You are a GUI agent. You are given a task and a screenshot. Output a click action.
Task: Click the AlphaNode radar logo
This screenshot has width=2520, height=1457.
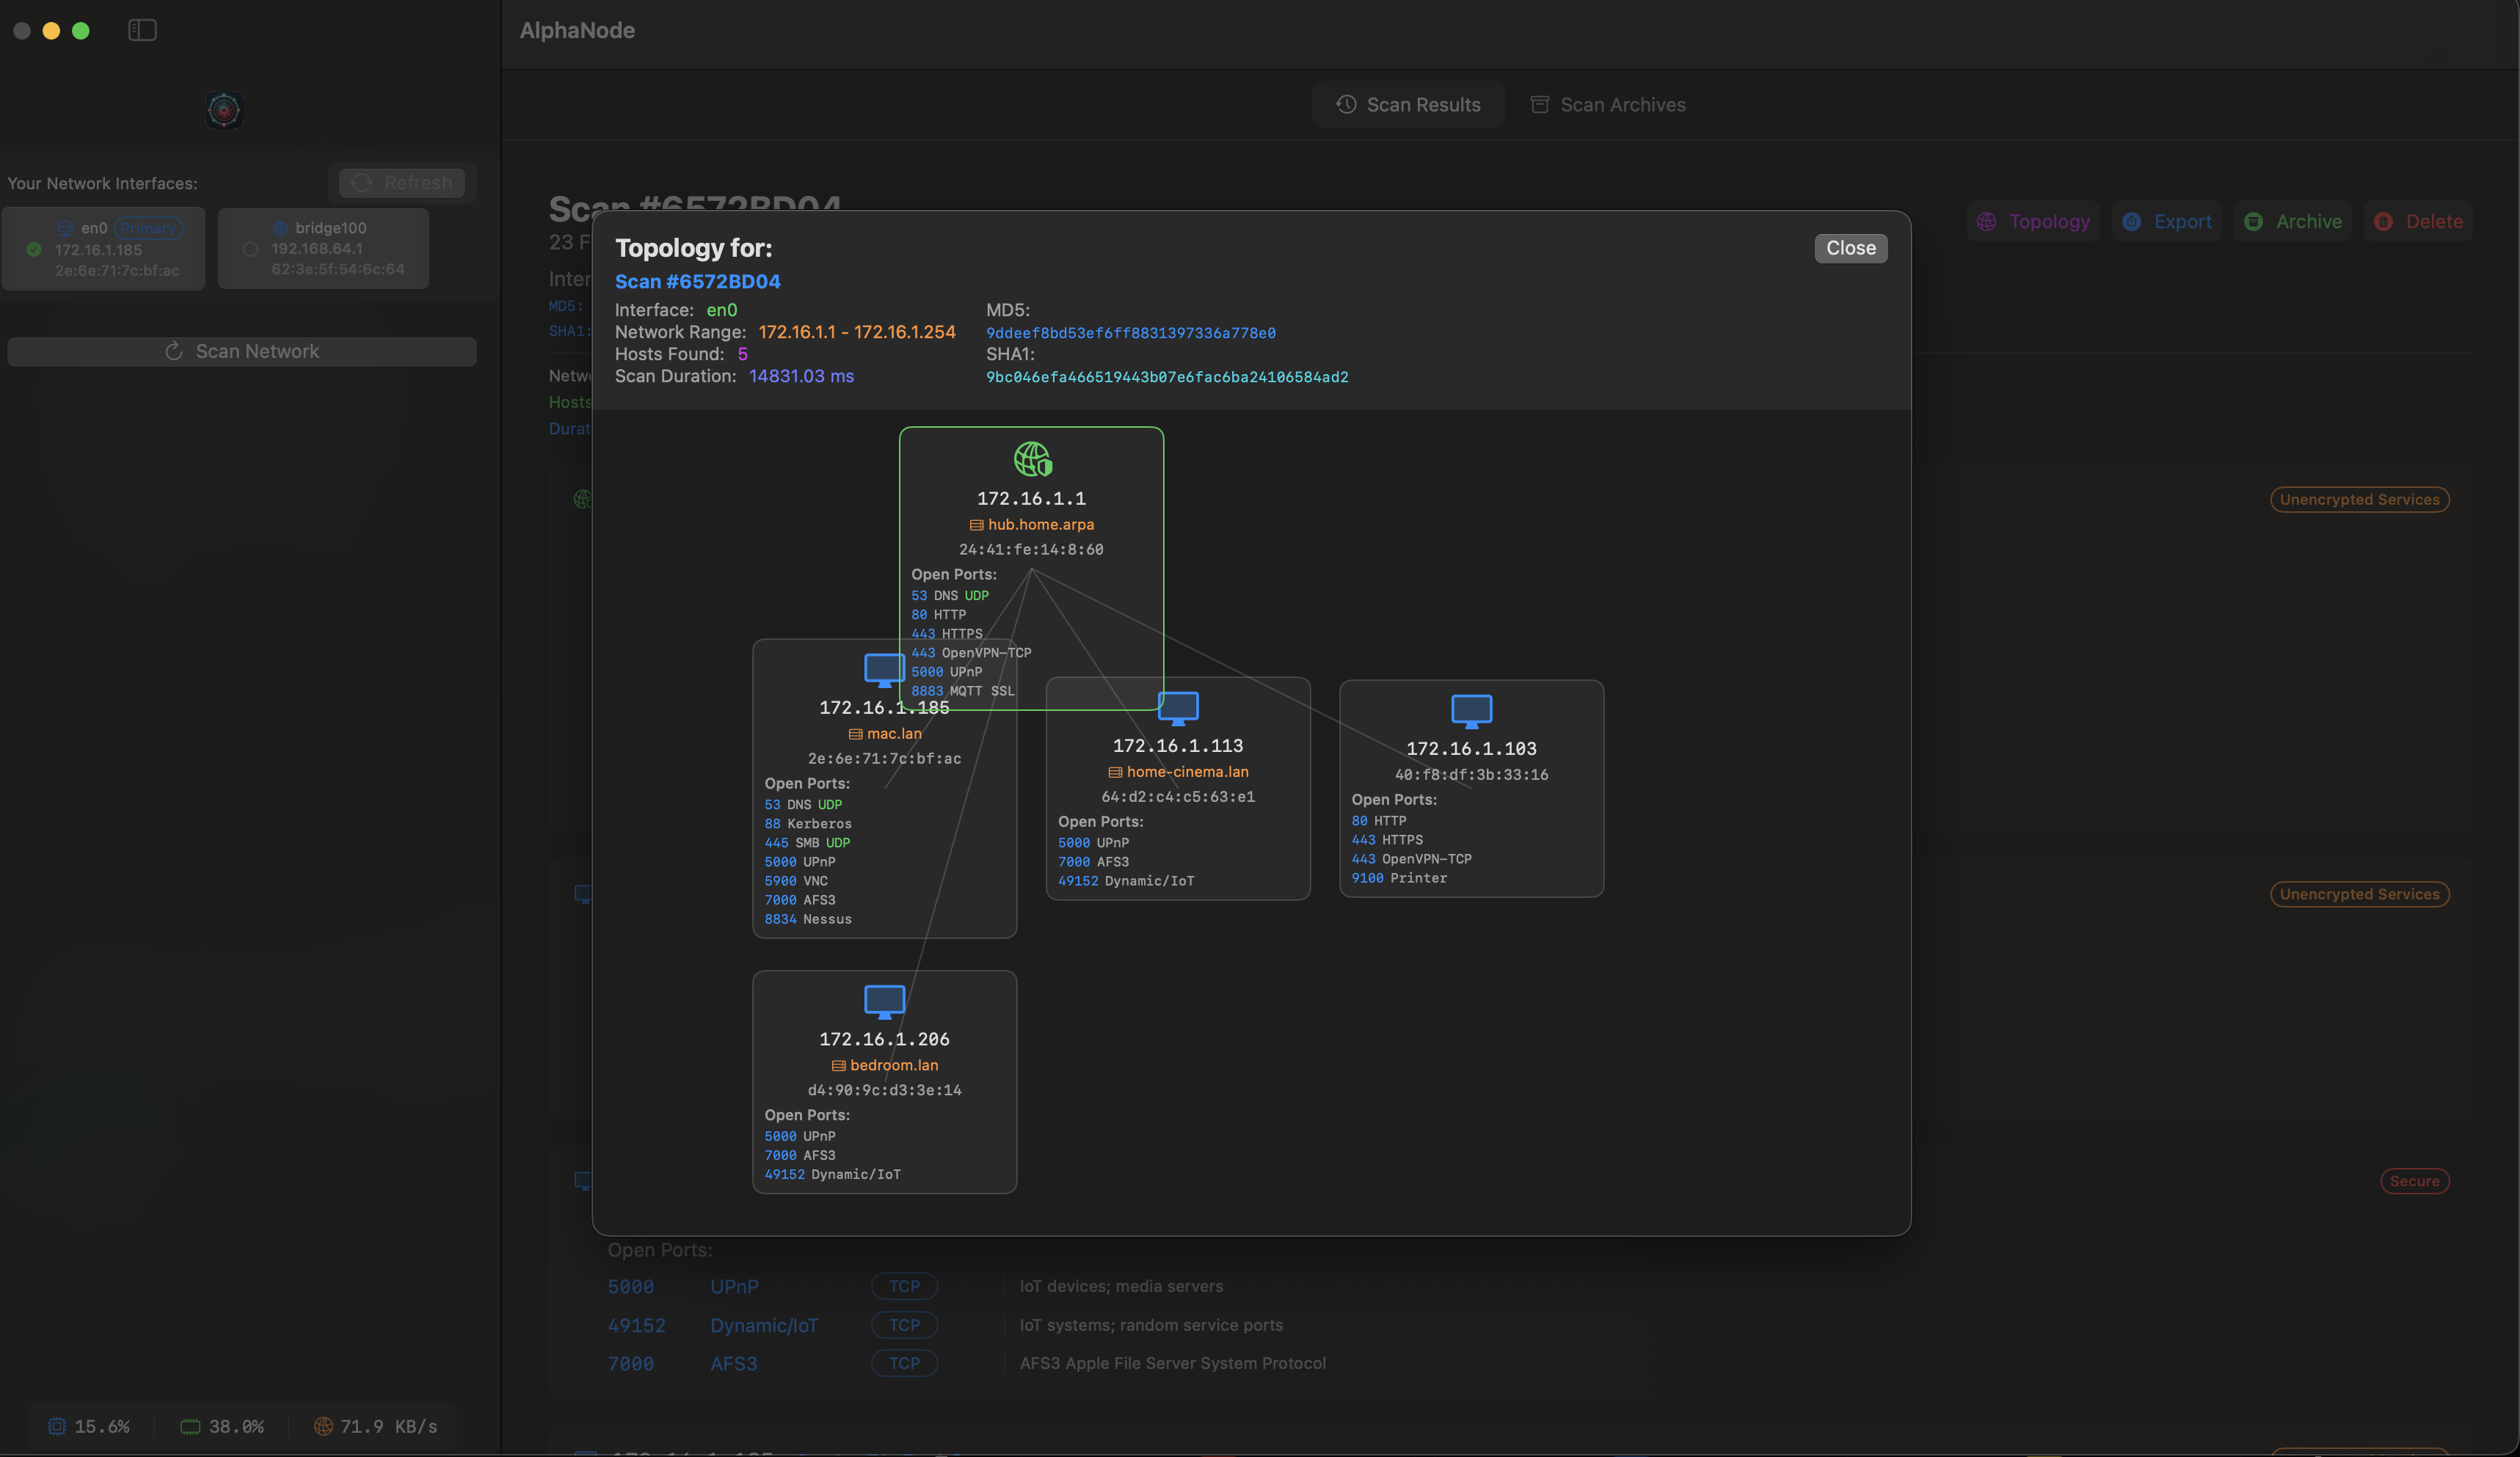pyautogui.click(x=223, y=109)
